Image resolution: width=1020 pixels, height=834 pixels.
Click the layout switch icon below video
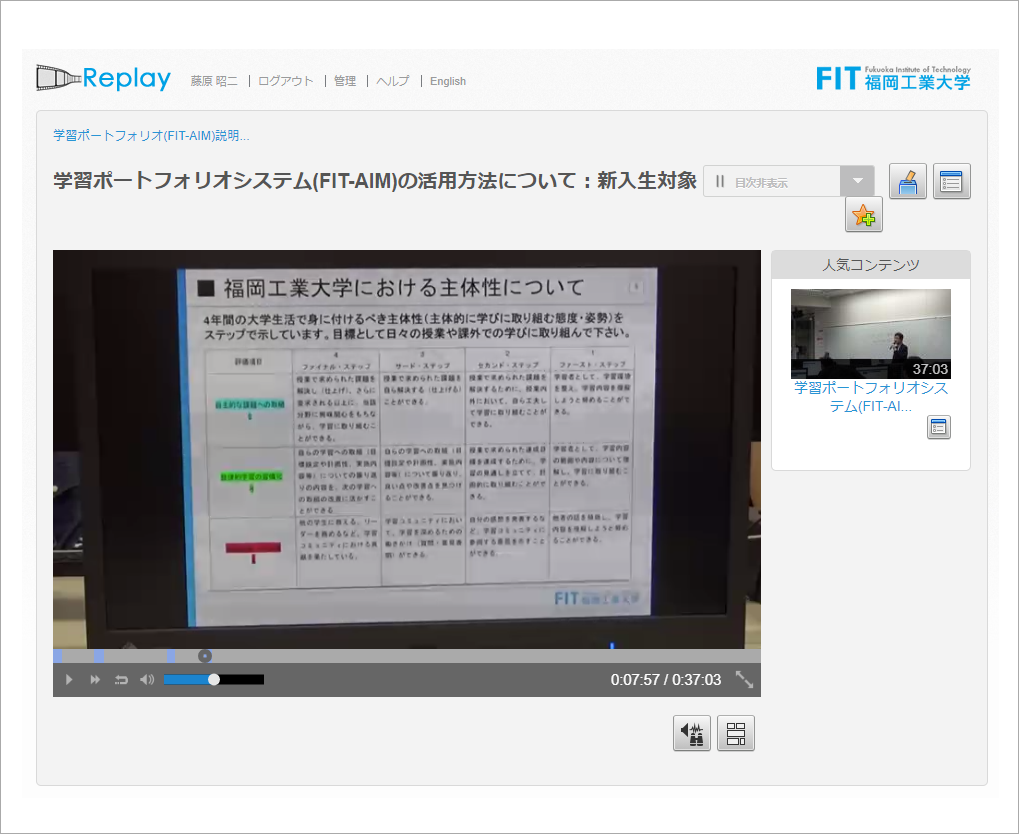pos(736,734)
